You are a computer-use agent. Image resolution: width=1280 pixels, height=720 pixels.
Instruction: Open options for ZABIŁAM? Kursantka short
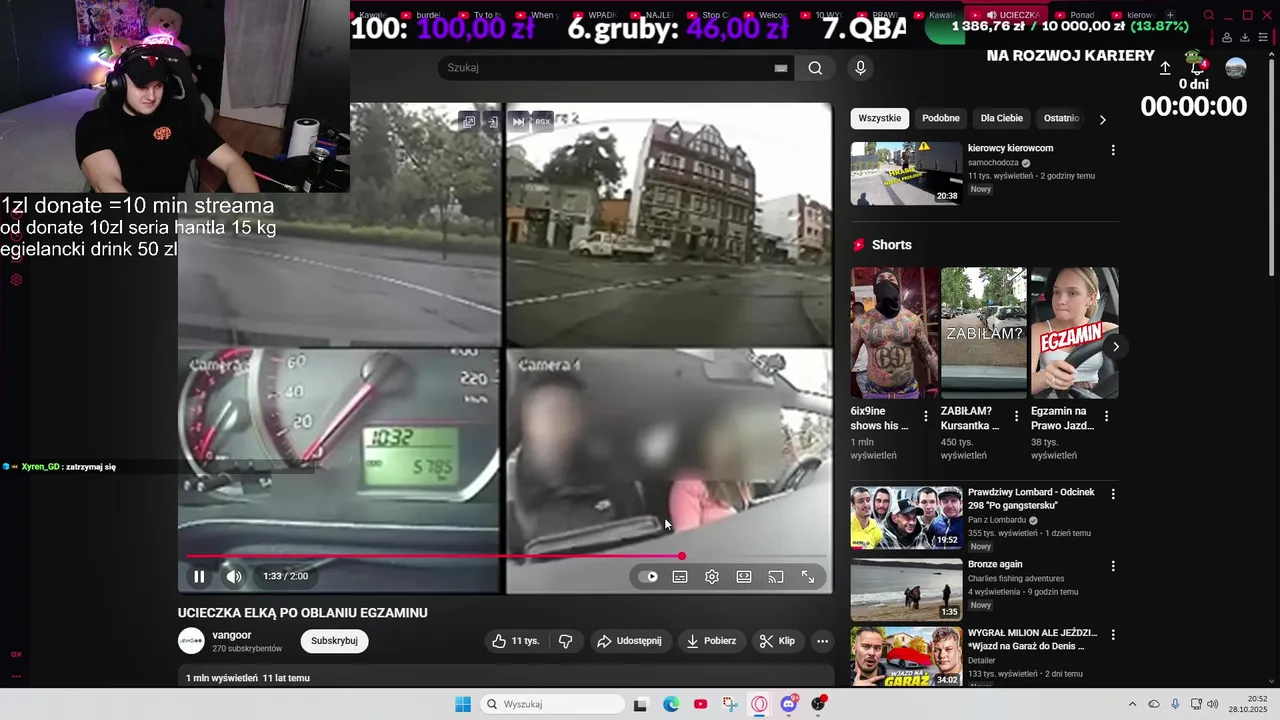[1016, 416]
